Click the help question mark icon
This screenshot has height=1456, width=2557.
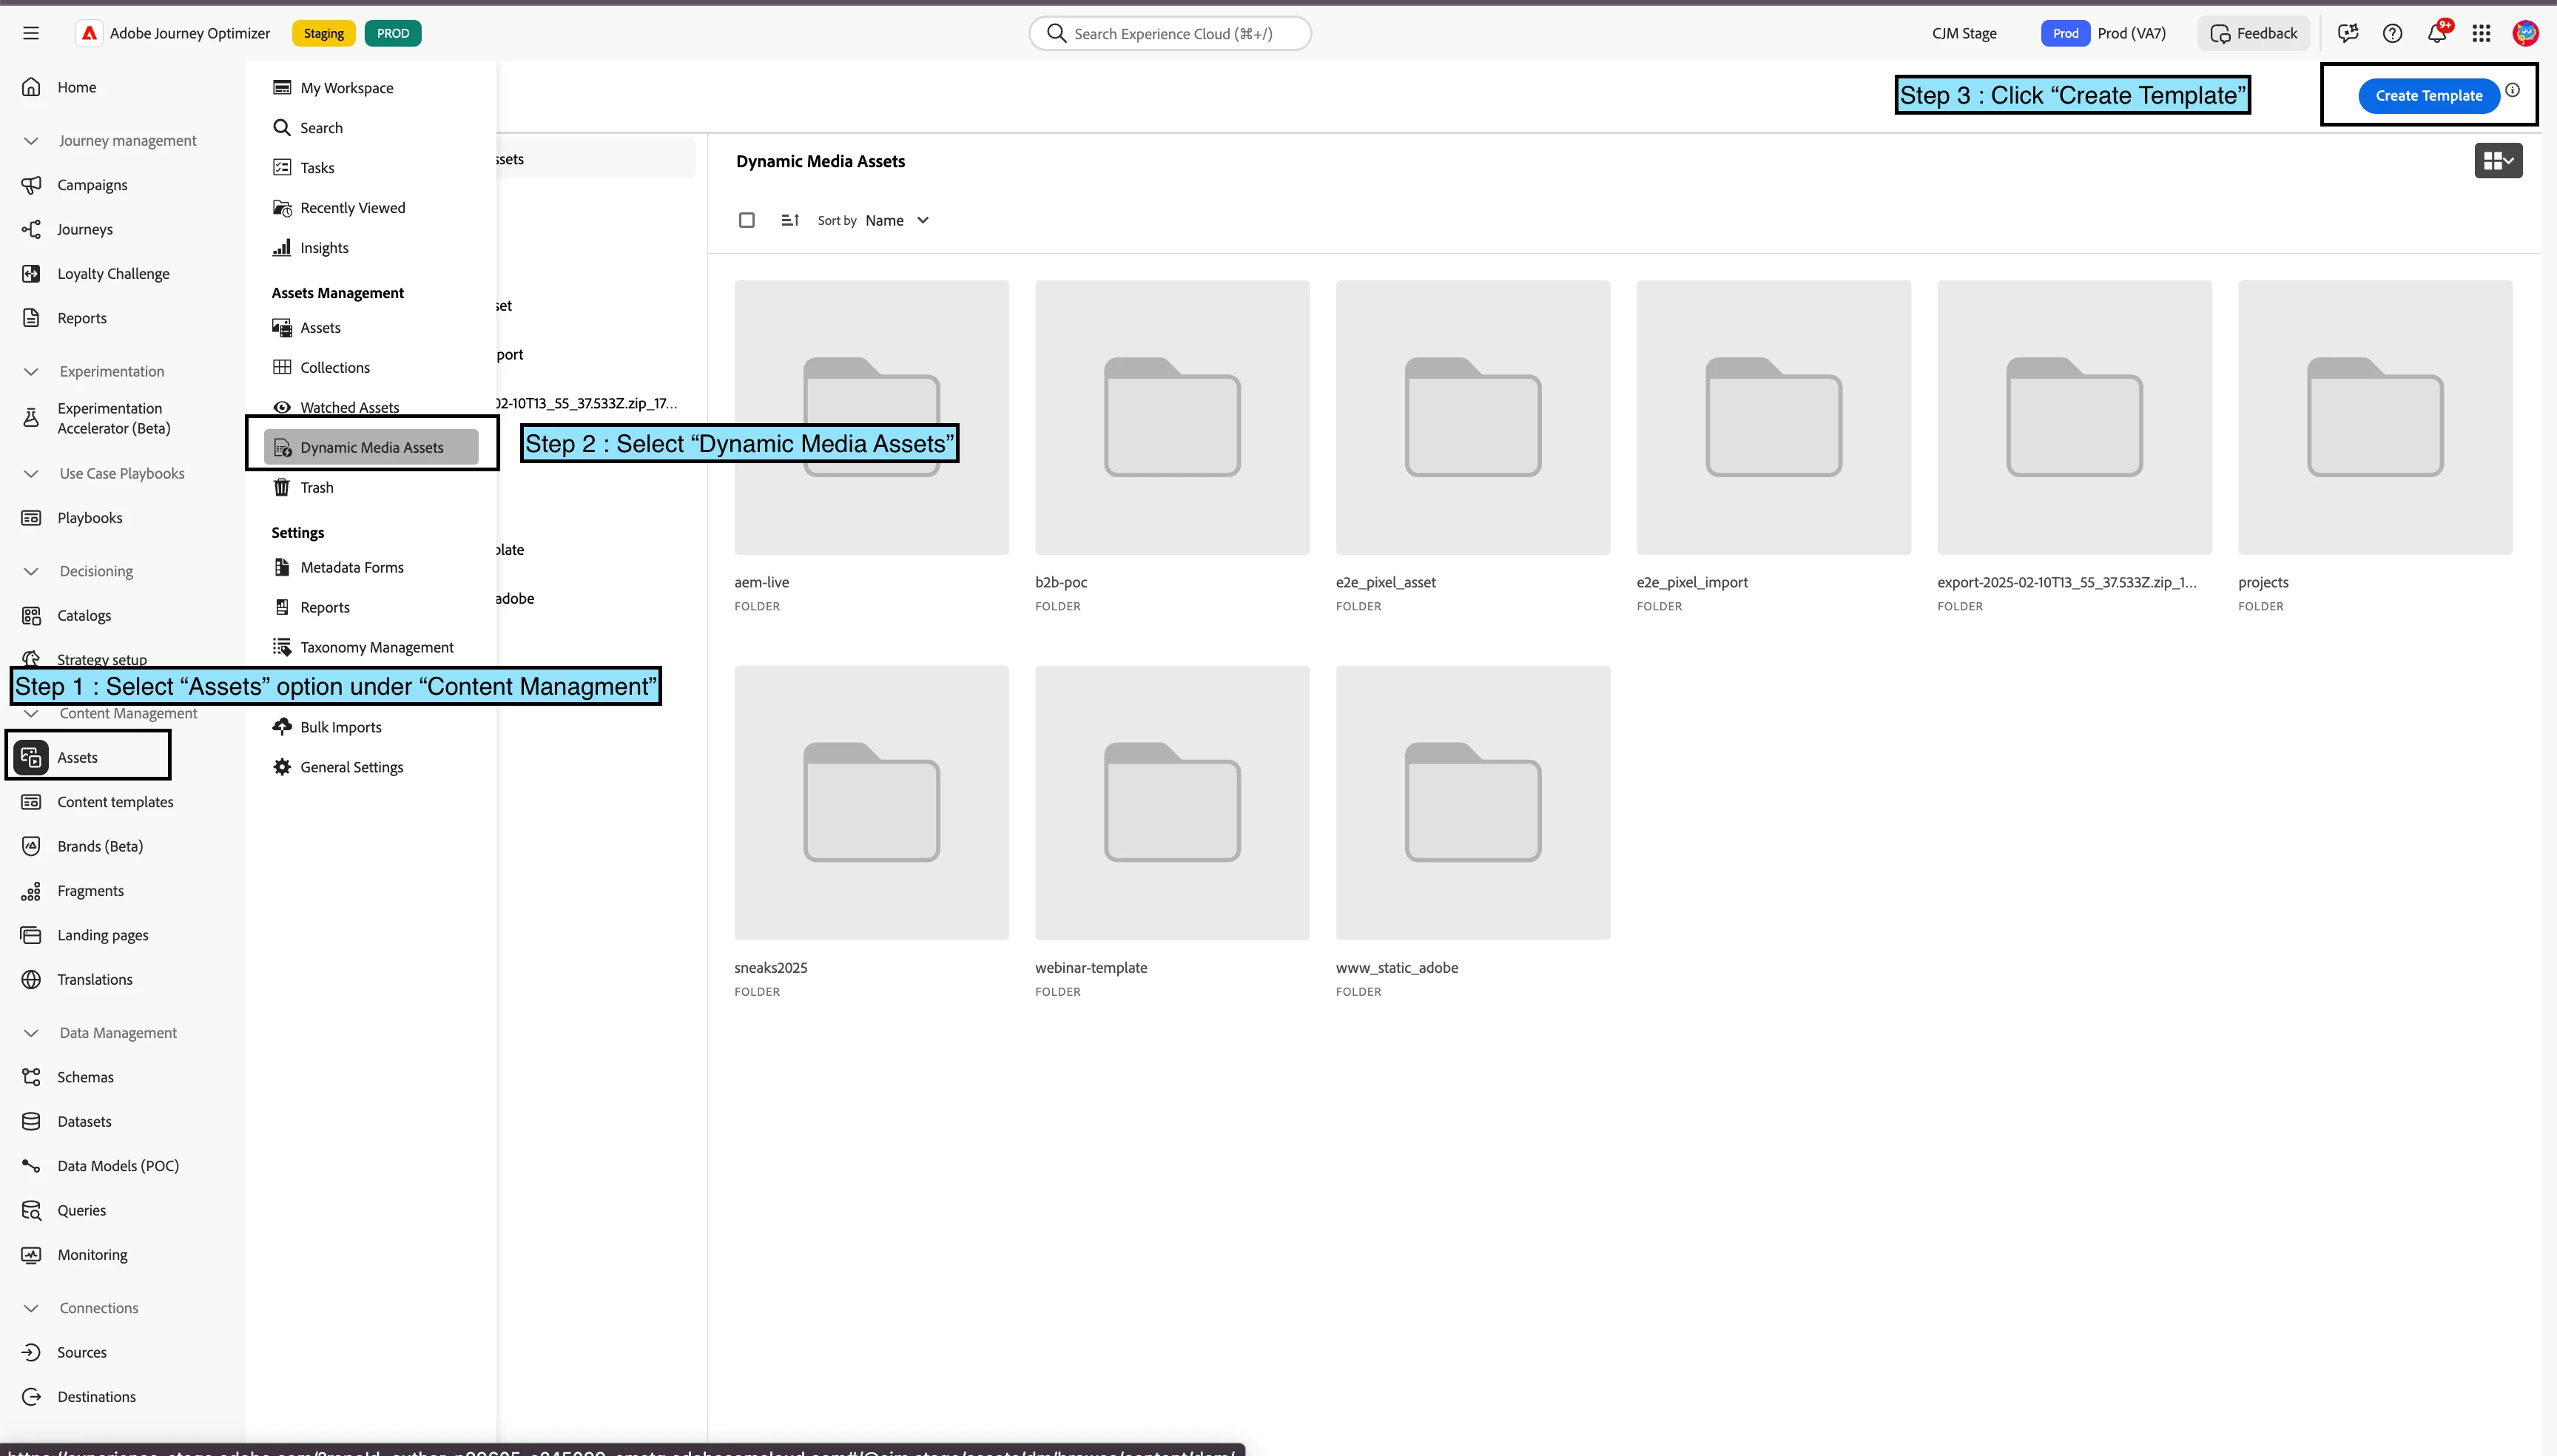pos(2392,34)
